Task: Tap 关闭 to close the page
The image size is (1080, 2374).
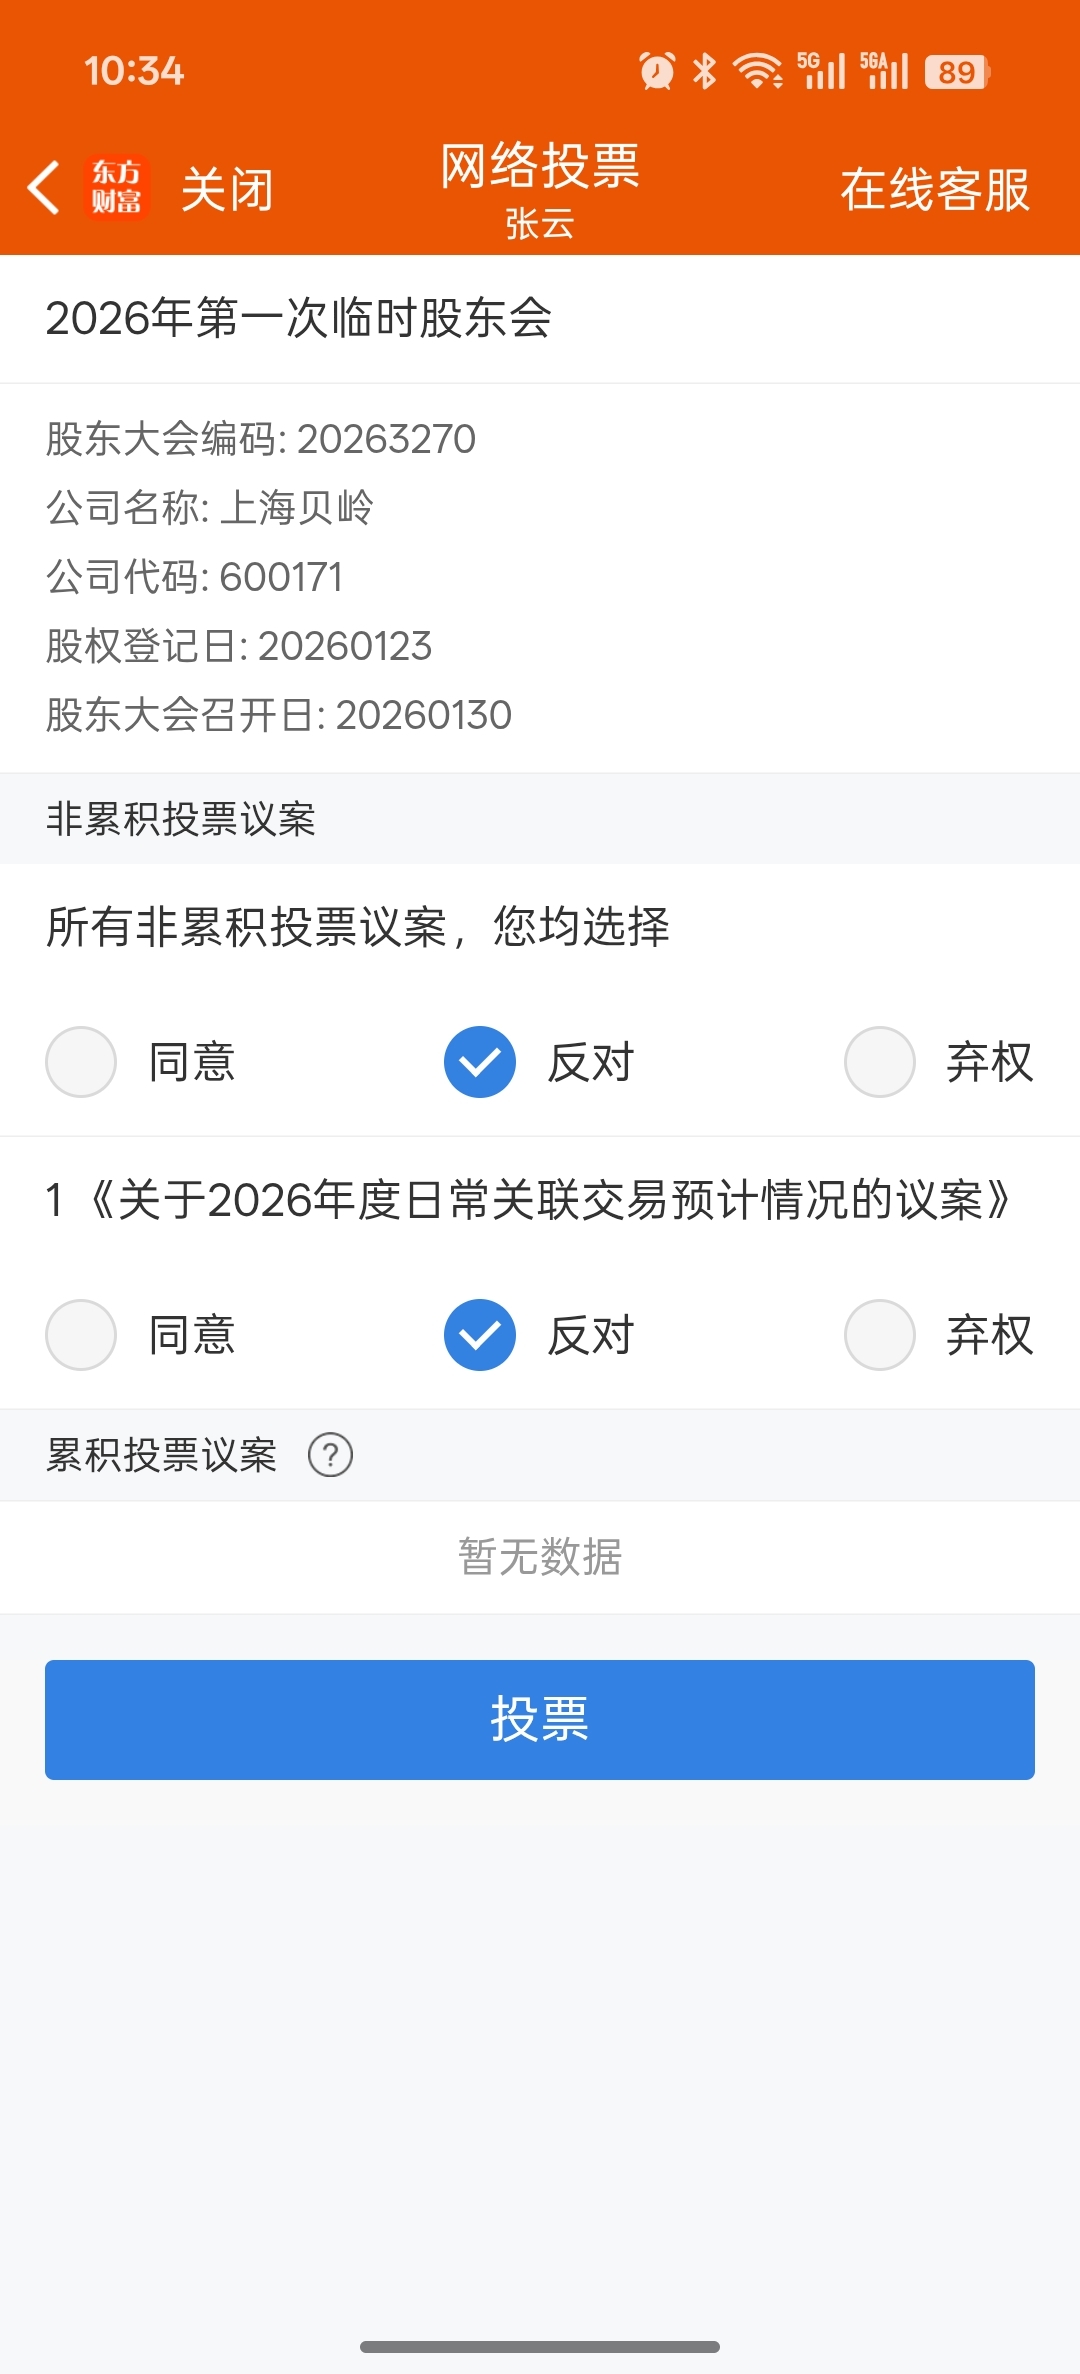Action: click(x=227, y=189)
